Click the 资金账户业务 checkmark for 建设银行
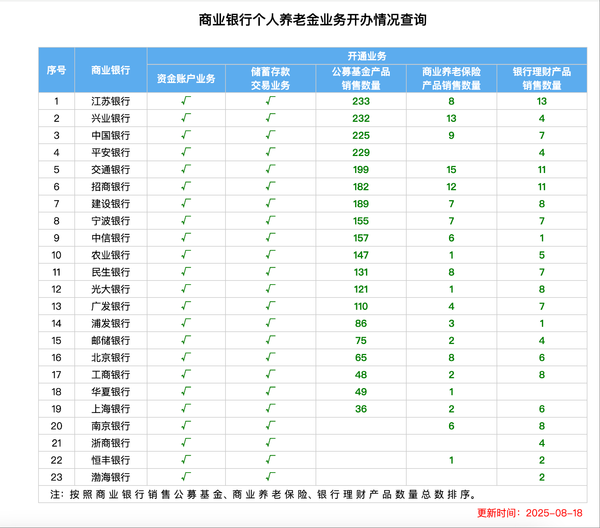Viewport: 600px width, 528px height. [x=186, y=203]
